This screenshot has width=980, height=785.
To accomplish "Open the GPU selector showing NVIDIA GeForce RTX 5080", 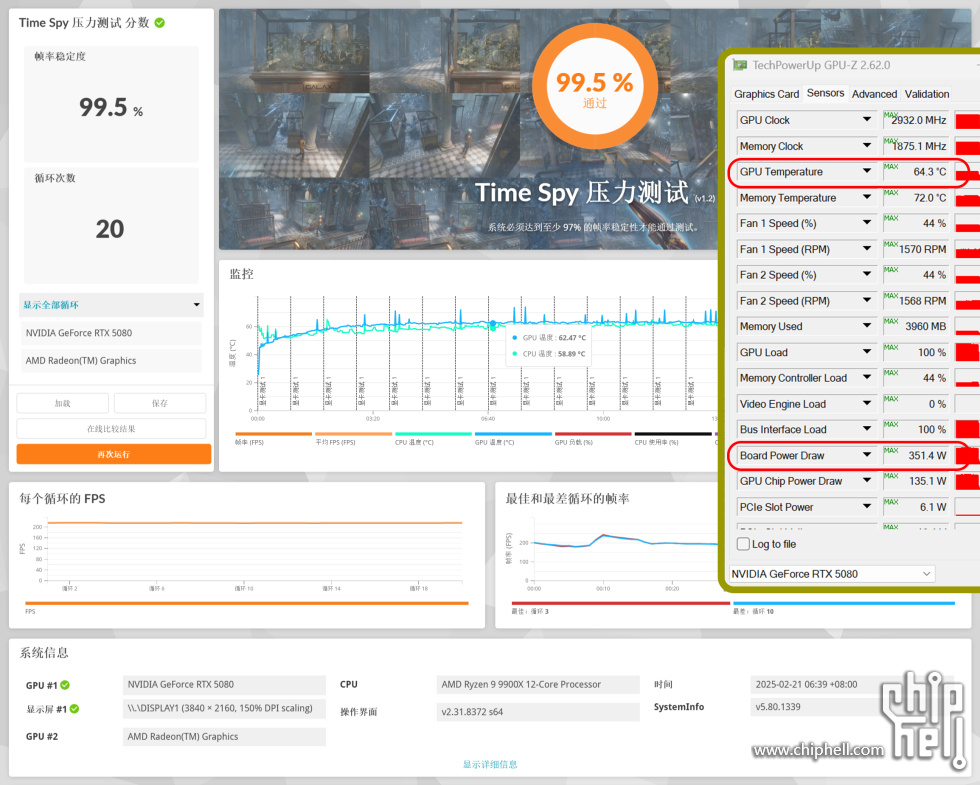I will tap(832, 574).
